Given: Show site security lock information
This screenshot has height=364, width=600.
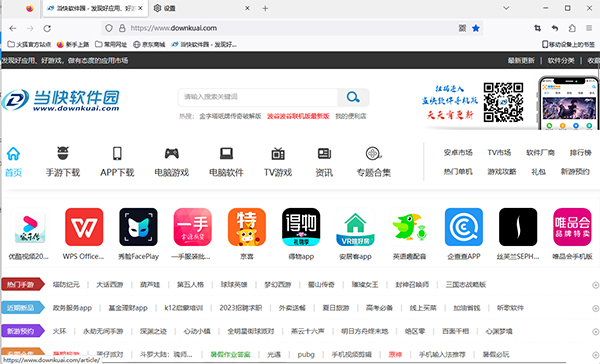Looking at the screenshot, I should tap(122, 28).
